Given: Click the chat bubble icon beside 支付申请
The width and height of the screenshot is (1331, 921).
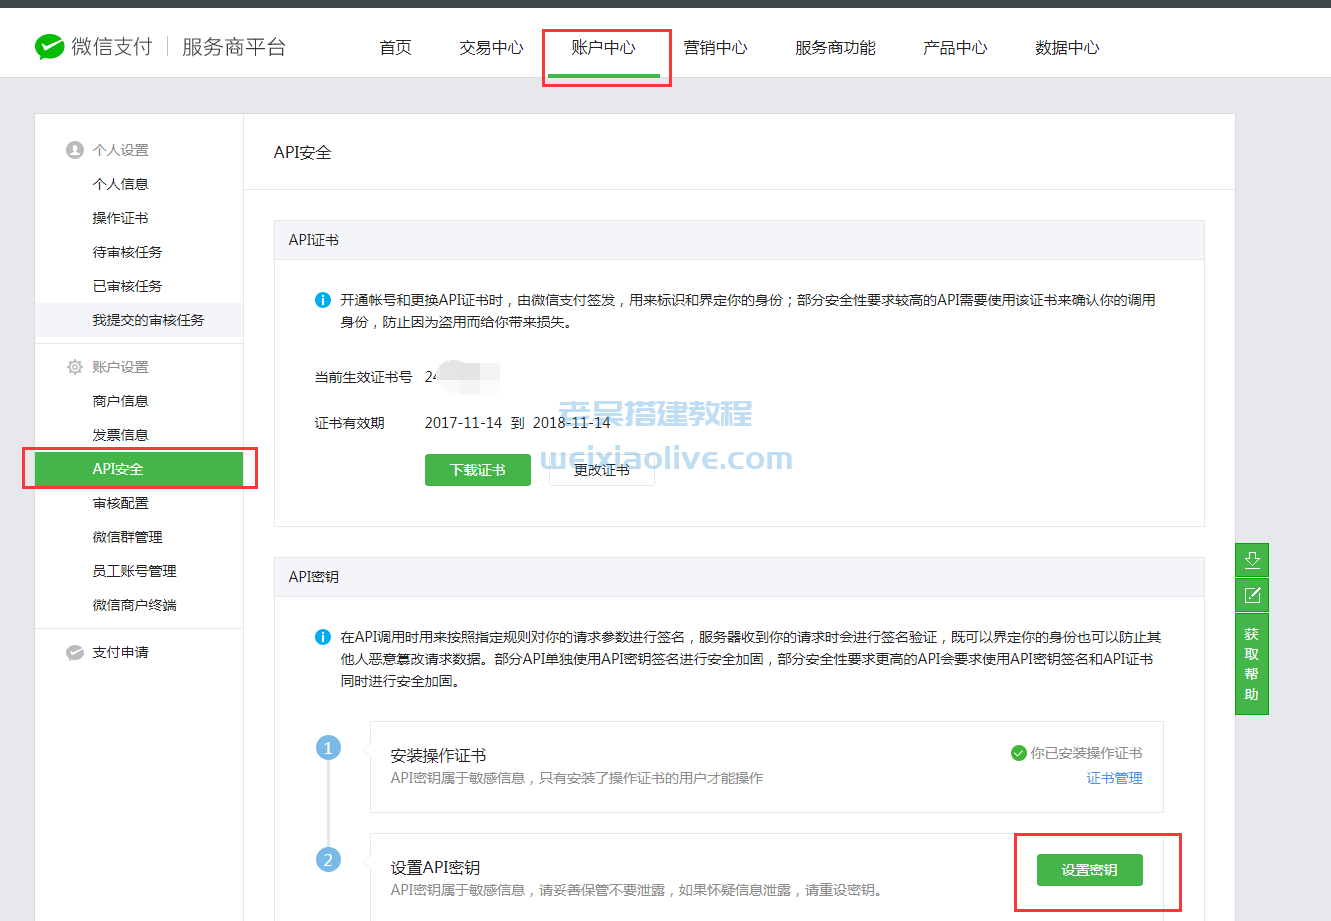Looking at the screenshot, I should (75, 652).
